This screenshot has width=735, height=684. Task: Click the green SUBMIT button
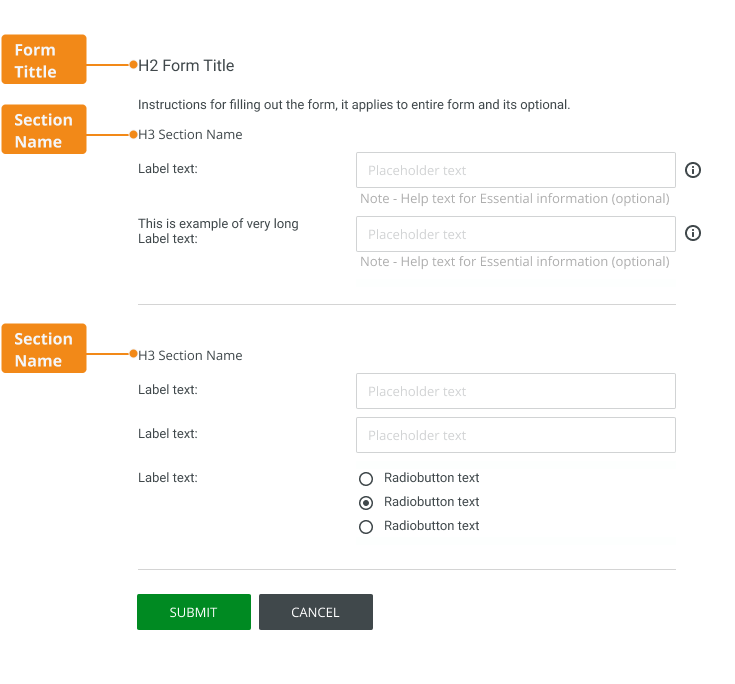[194, 612]
